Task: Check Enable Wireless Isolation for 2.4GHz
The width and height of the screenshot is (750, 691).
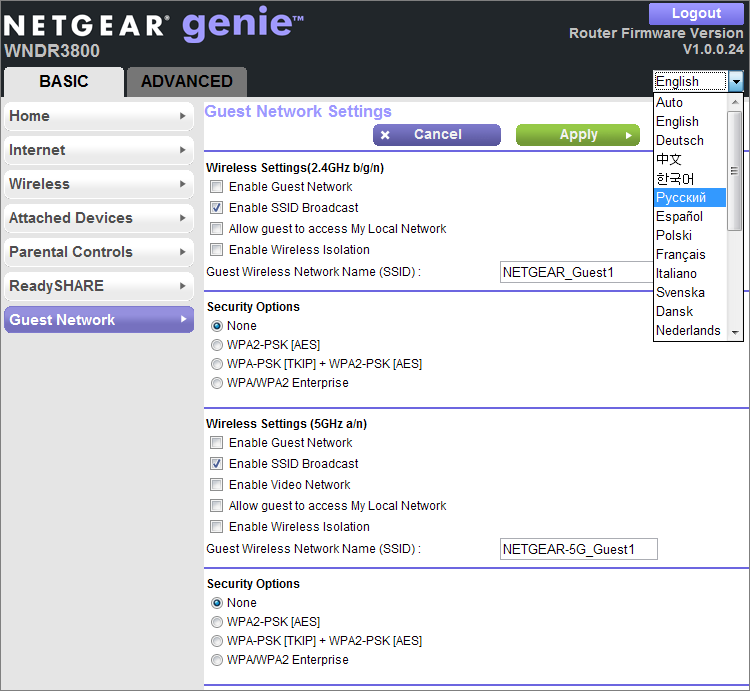Action: [x=217, y=250]
